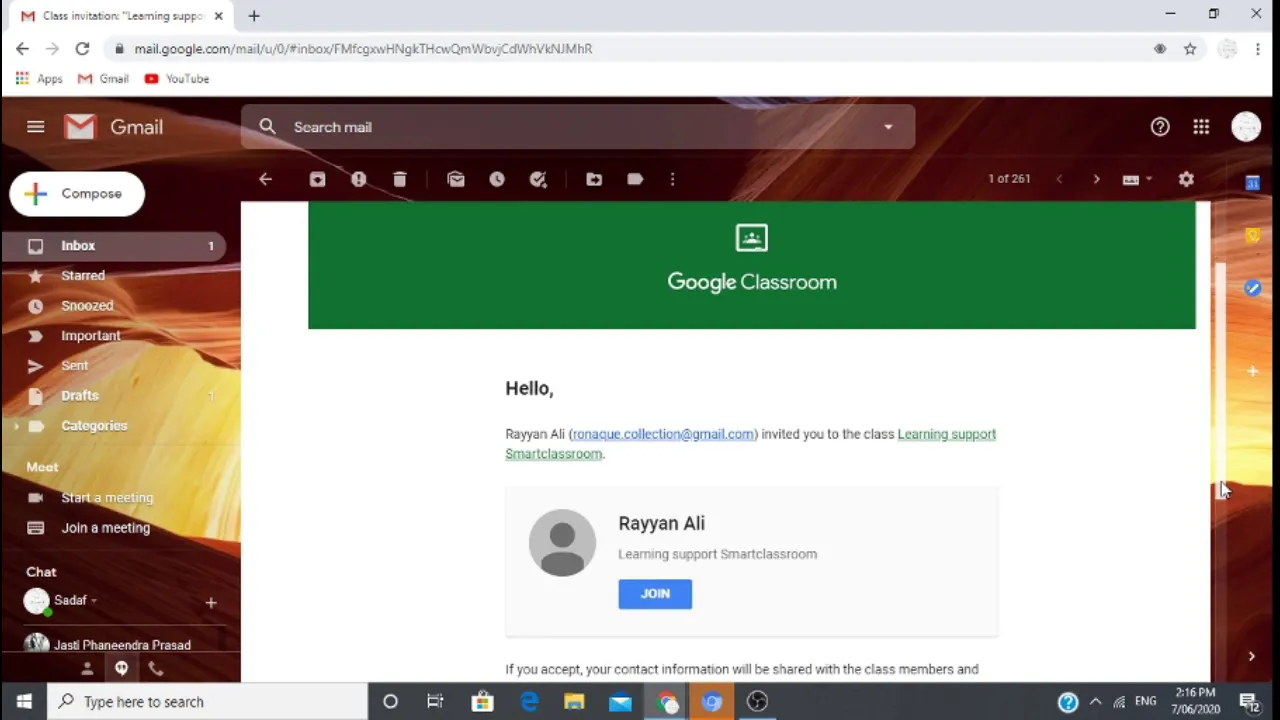Open Windows notification center
The image size is (1280, 720).
click(x=1249, y=702)
